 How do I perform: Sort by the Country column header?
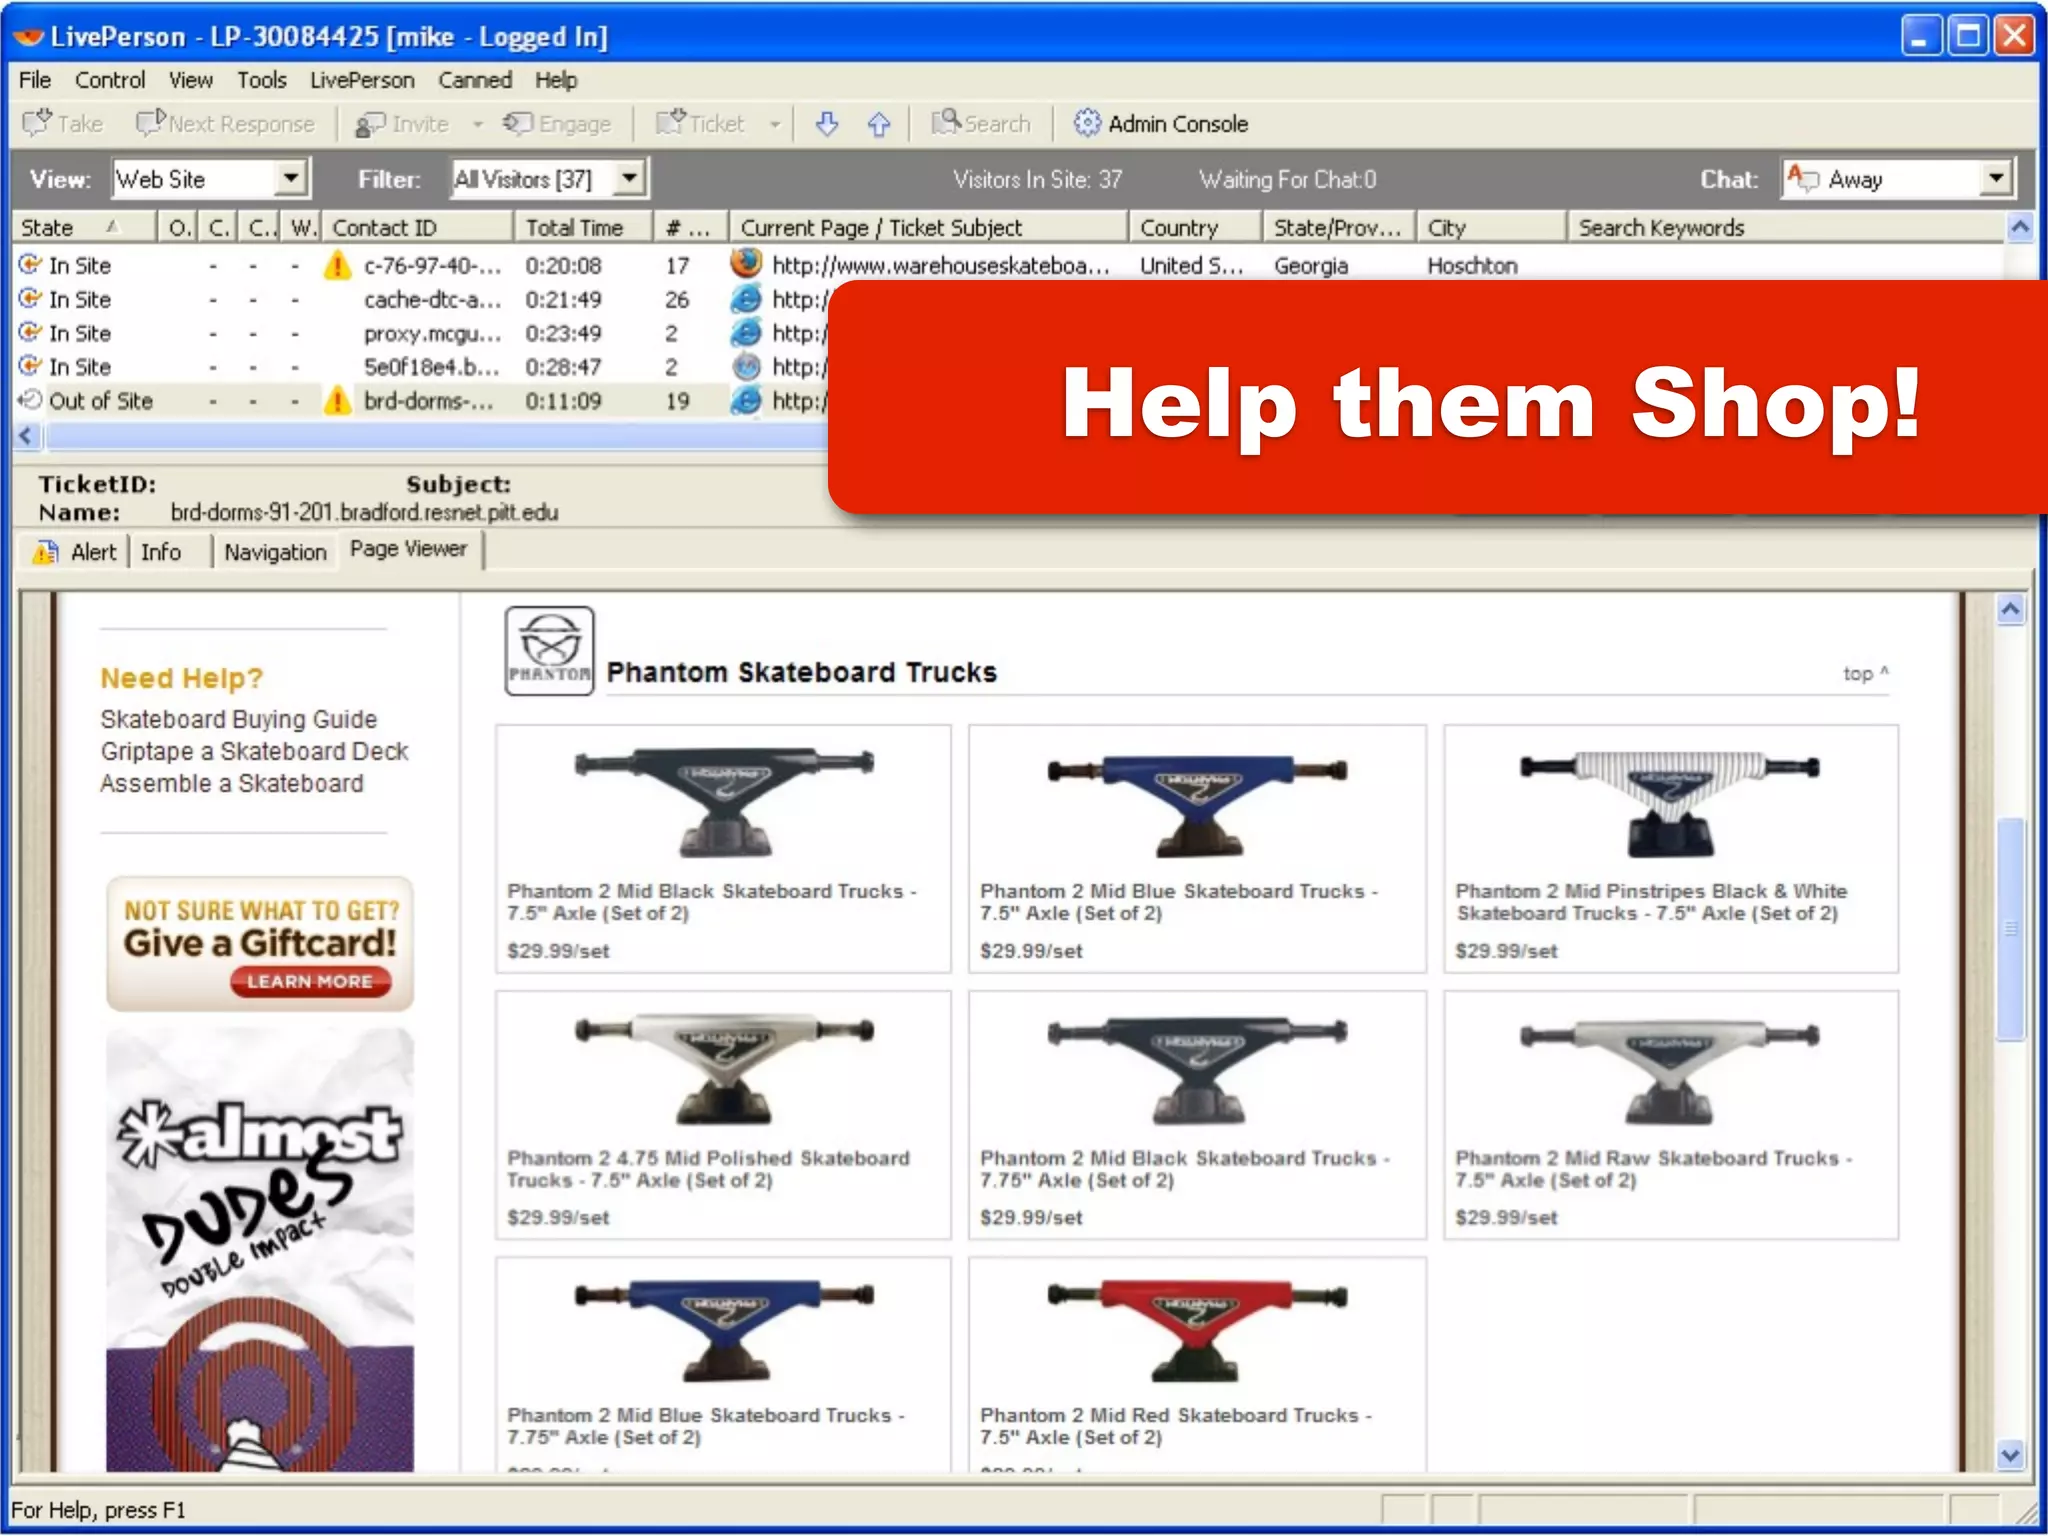click(1195, 227)
